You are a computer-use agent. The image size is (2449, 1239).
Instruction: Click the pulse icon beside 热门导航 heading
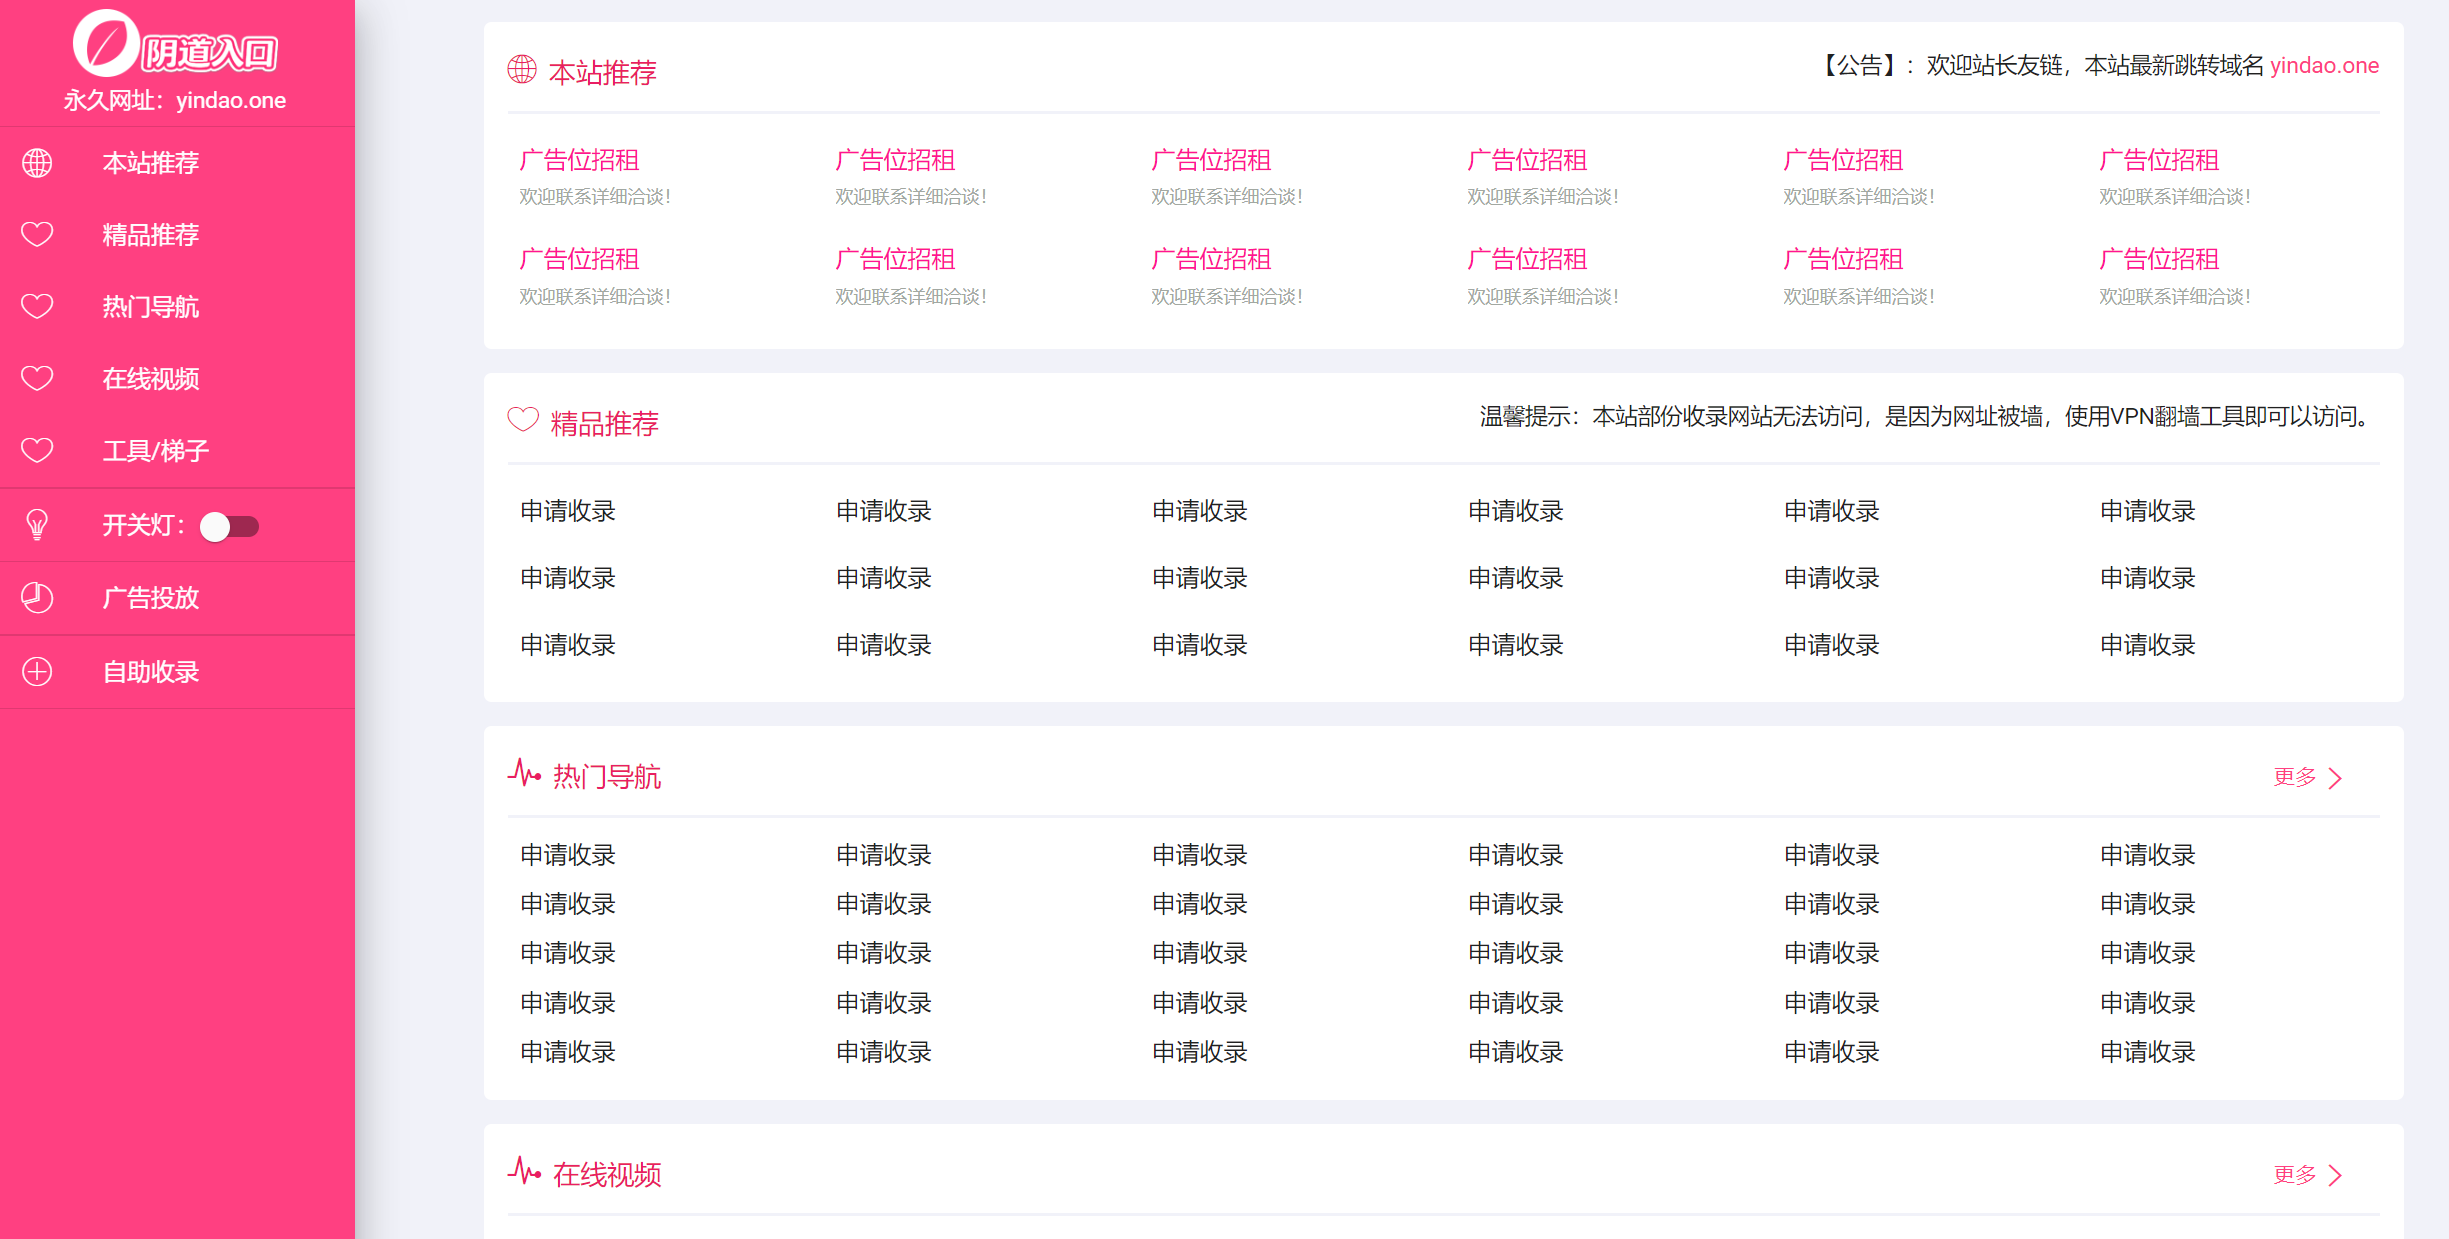coord(524,773)
